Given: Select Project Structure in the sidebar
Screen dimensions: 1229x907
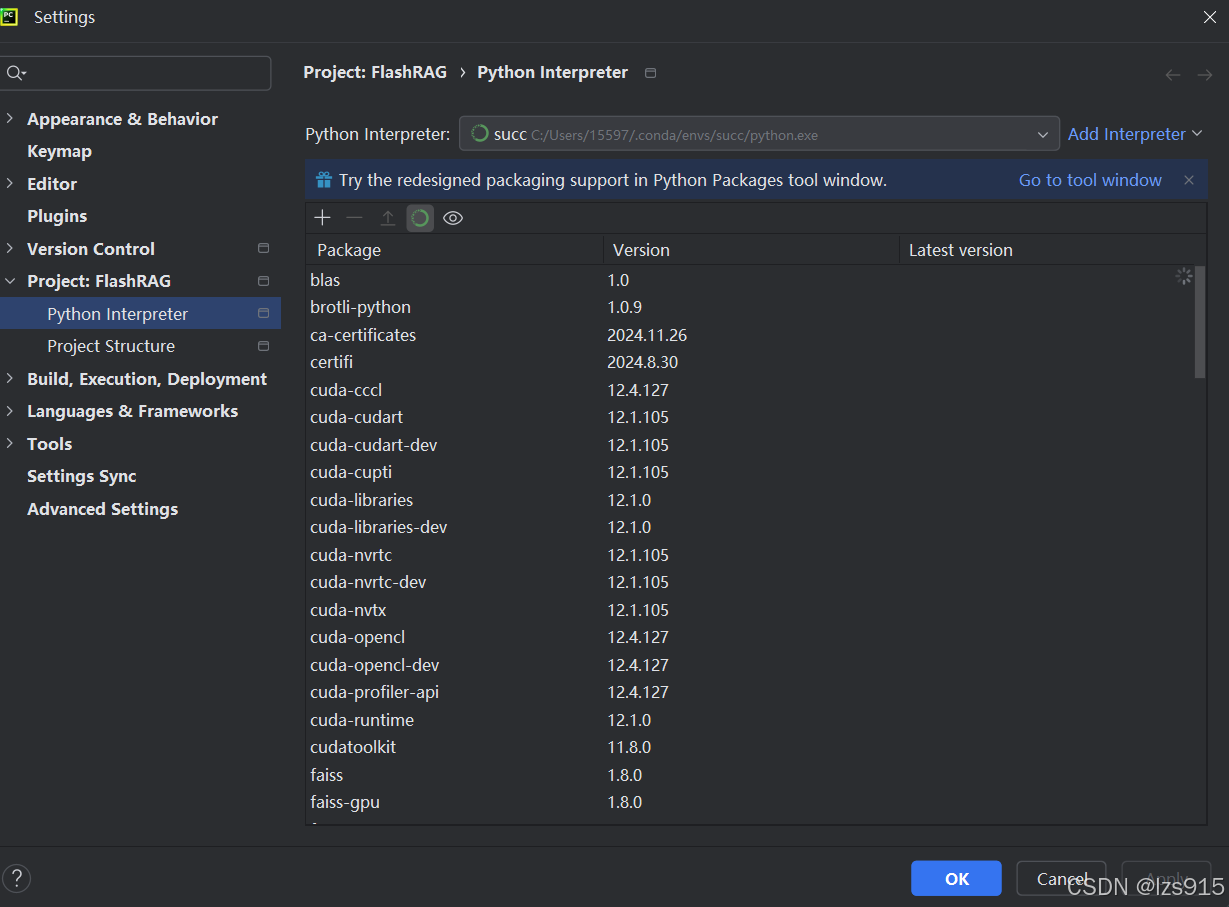Looking at the screenshot, I should [111, 346].
